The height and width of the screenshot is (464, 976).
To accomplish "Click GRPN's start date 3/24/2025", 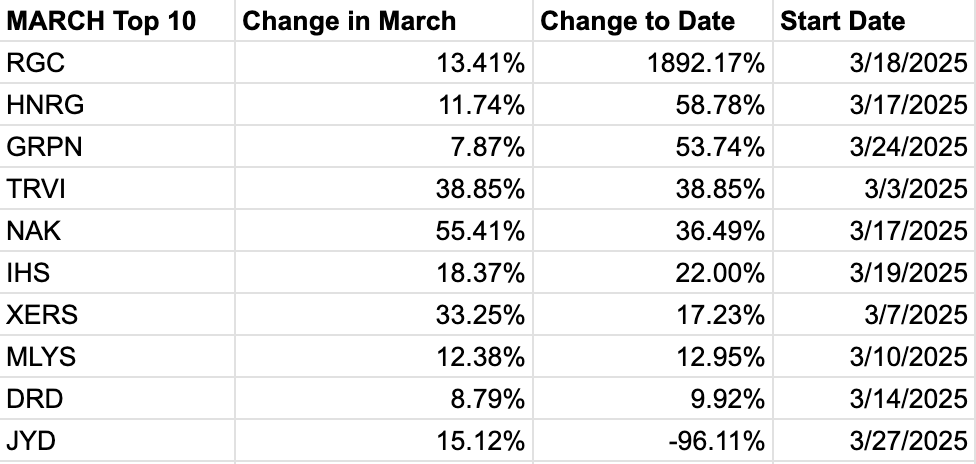I will [875, 146].
